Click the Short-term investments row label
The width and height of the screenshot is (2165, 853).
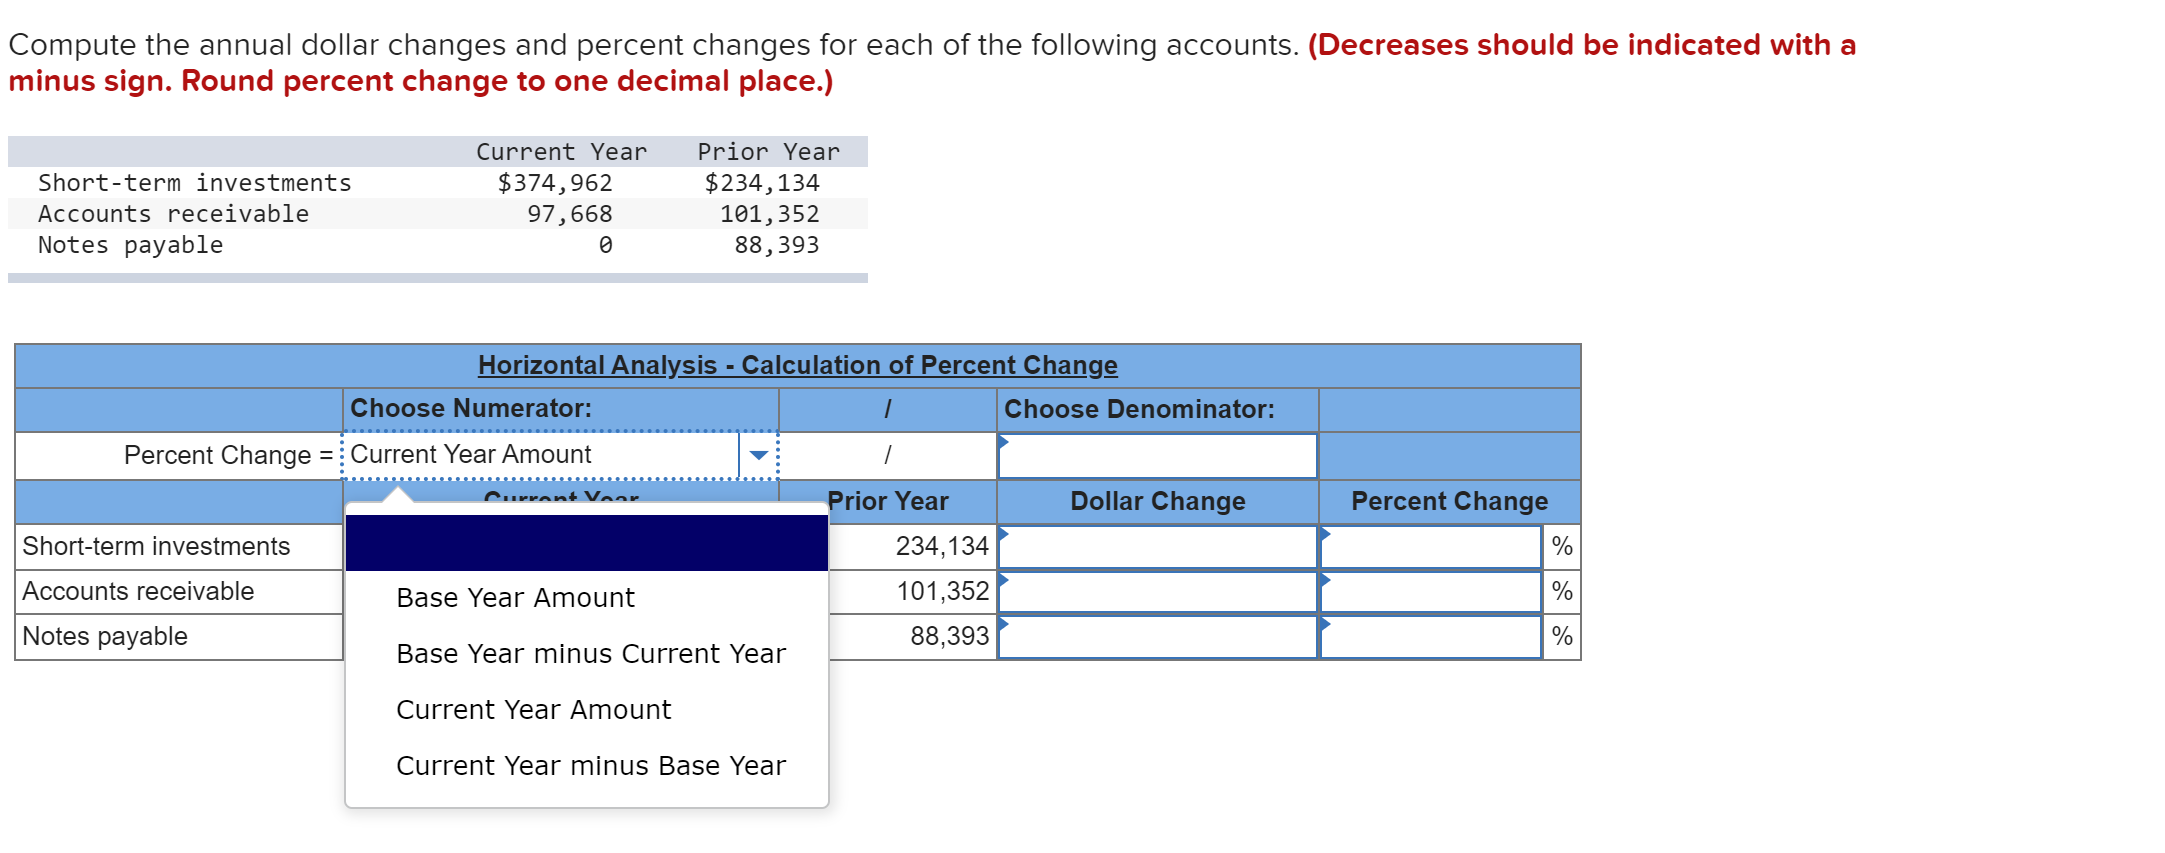click(x=155, y=546)
